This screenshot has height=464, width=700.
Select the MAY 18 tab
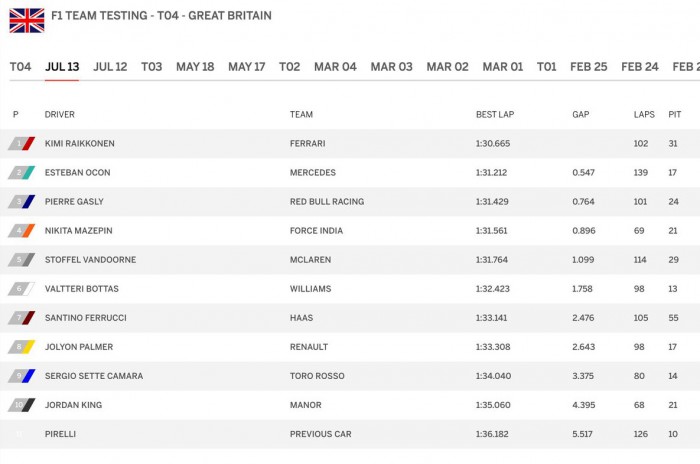[195, 67]
